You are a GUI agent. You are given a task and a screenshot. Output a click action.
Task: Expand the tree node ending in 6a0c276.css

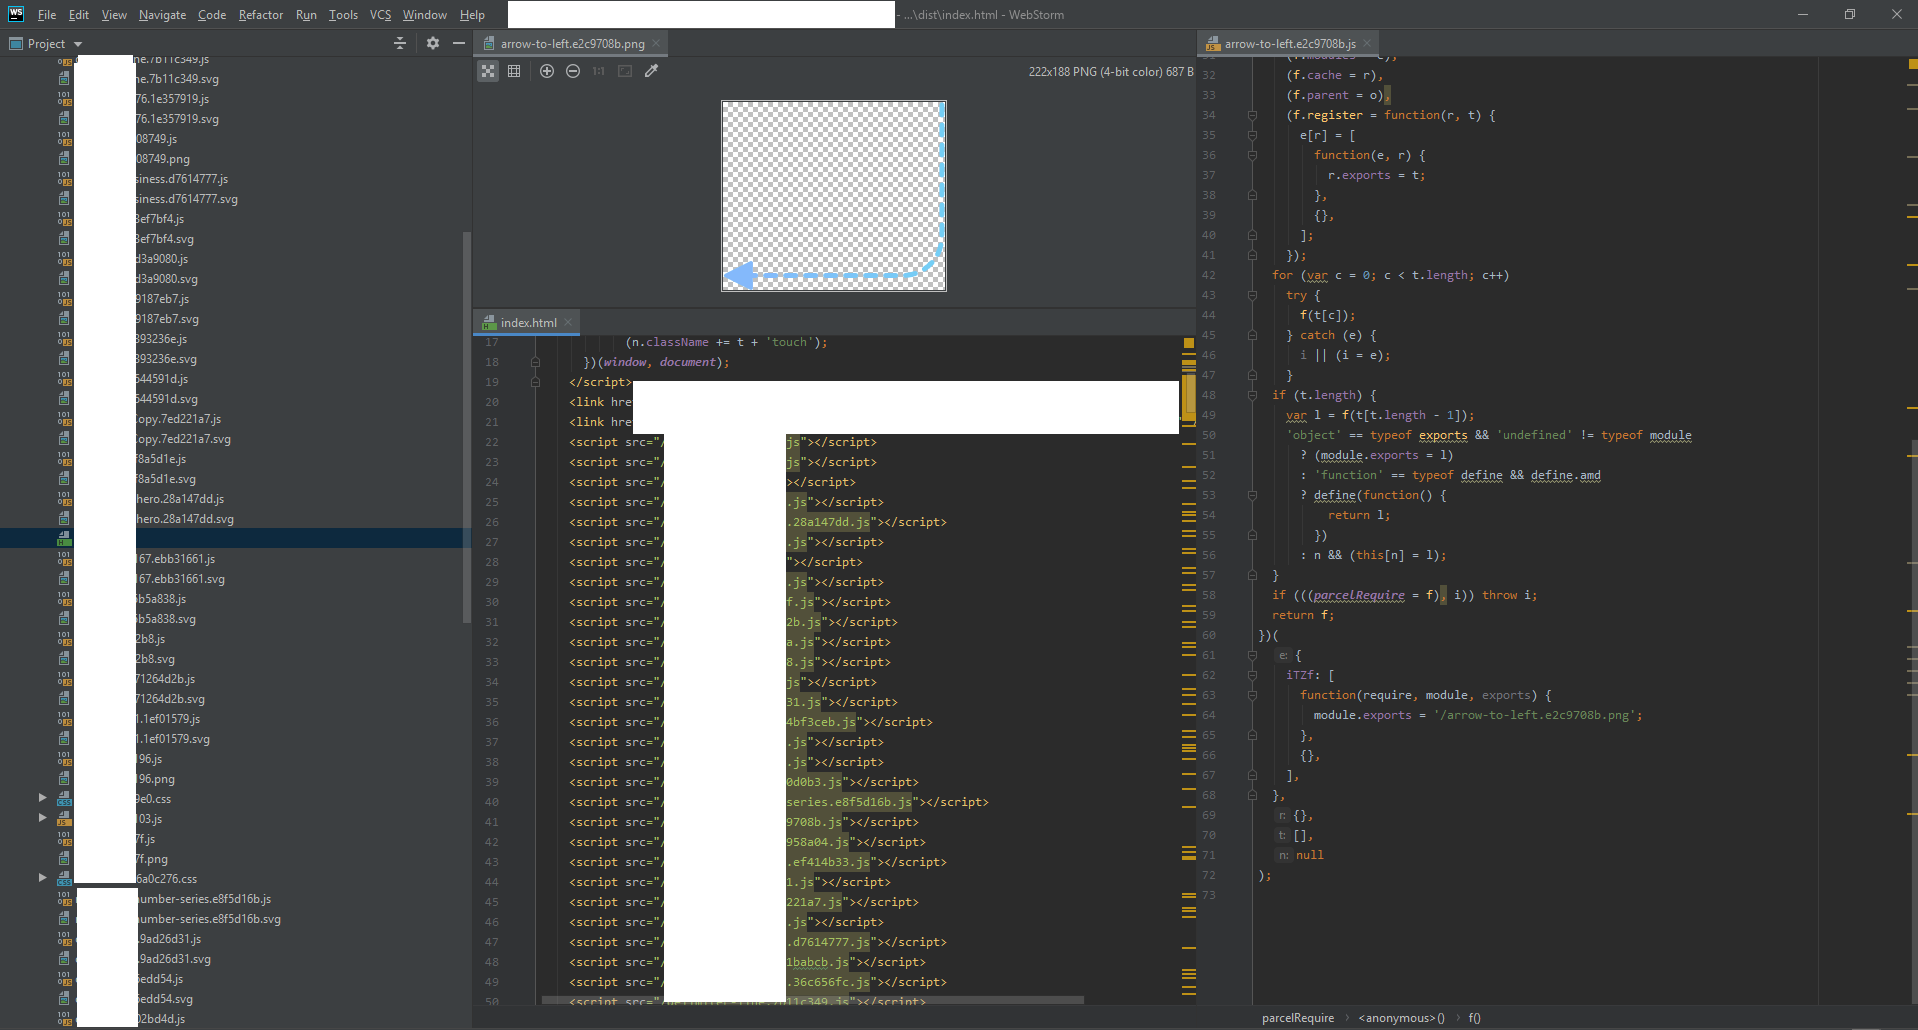(42, 878)
